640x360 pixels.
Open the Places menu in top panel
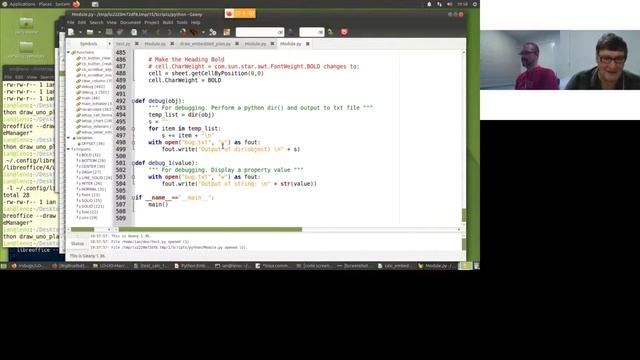point(45,4)
